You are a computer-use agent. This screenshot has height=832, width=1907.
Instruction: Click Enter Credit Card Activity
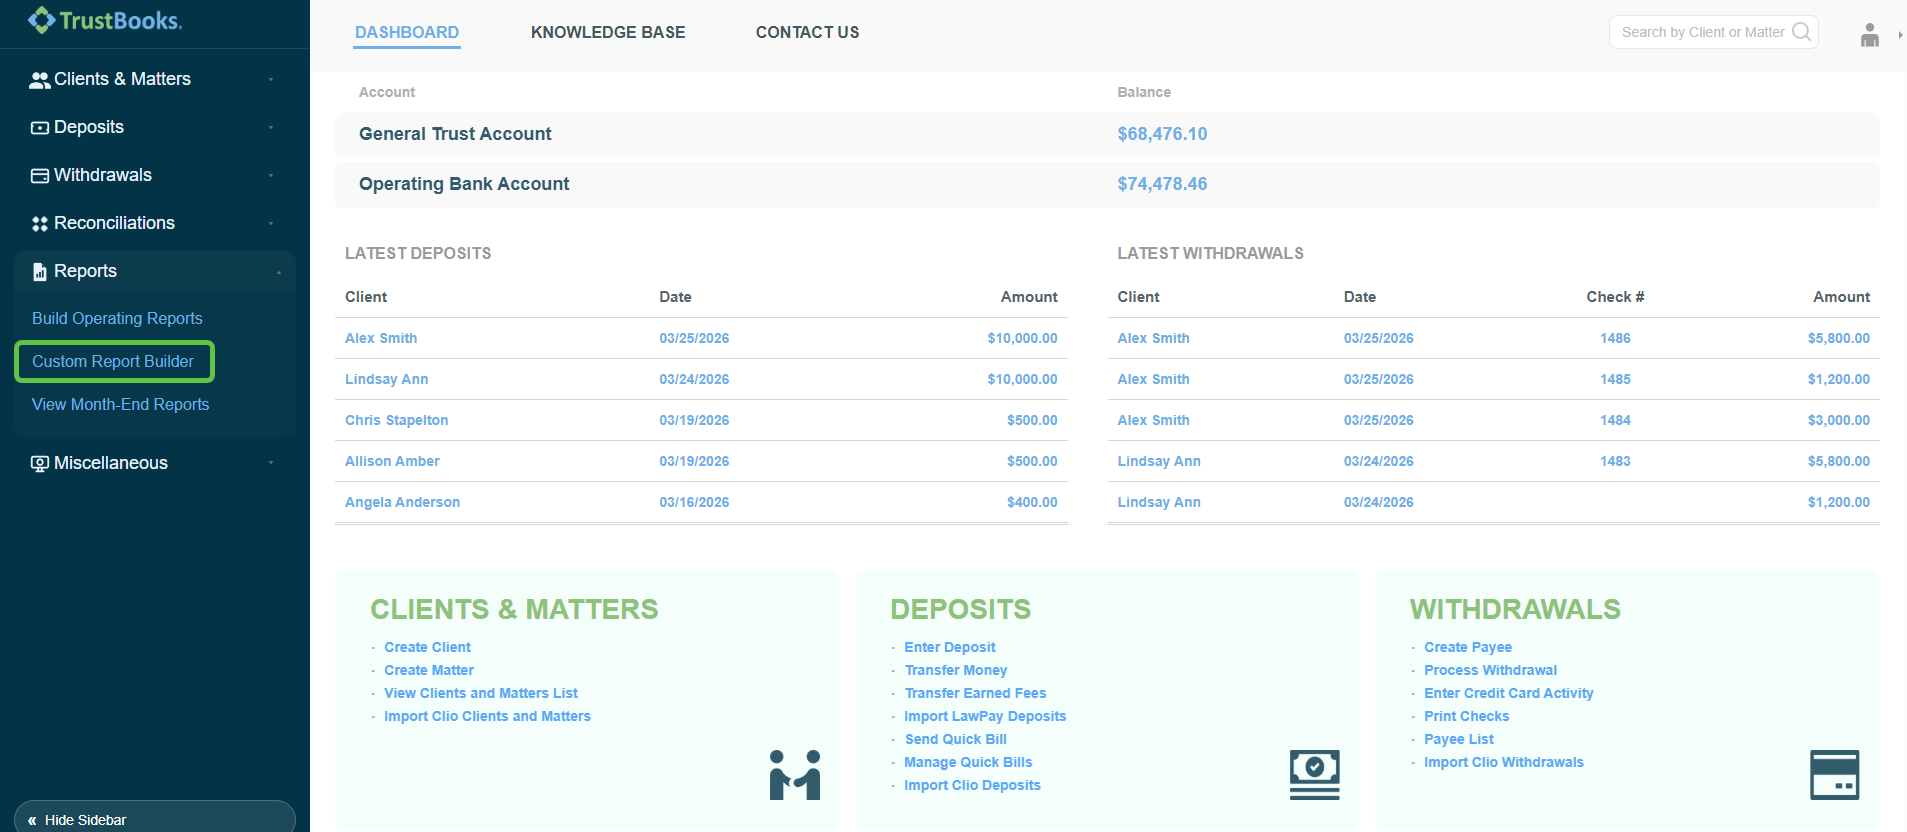(1509, 693)
